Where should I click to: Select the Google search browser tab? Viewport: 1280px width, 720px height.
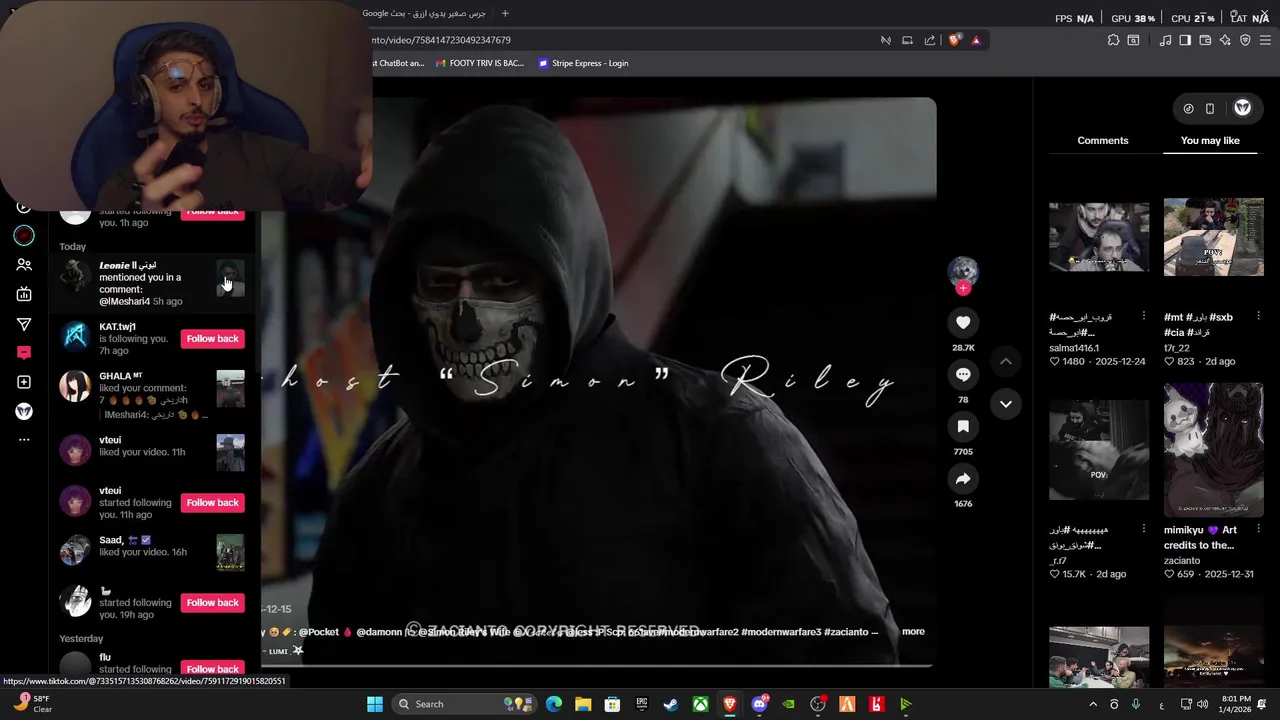(x=425, y=13)
